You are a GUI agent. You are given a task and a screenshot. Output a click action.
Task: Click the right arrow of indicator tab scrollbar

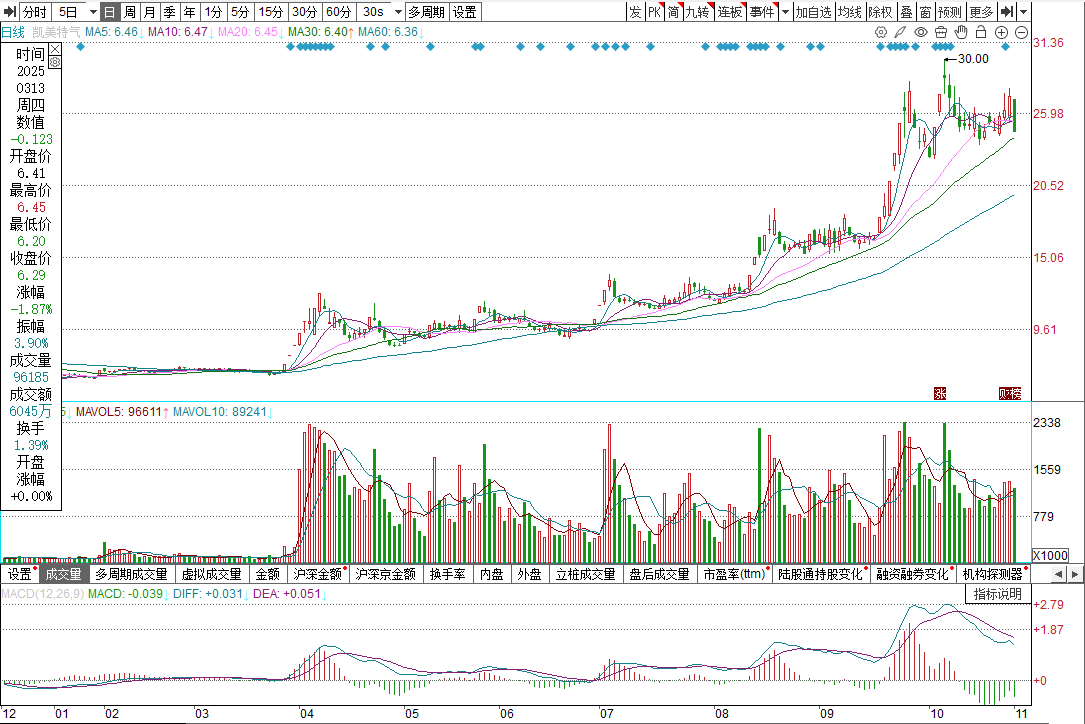click(x=1076, y=574)
